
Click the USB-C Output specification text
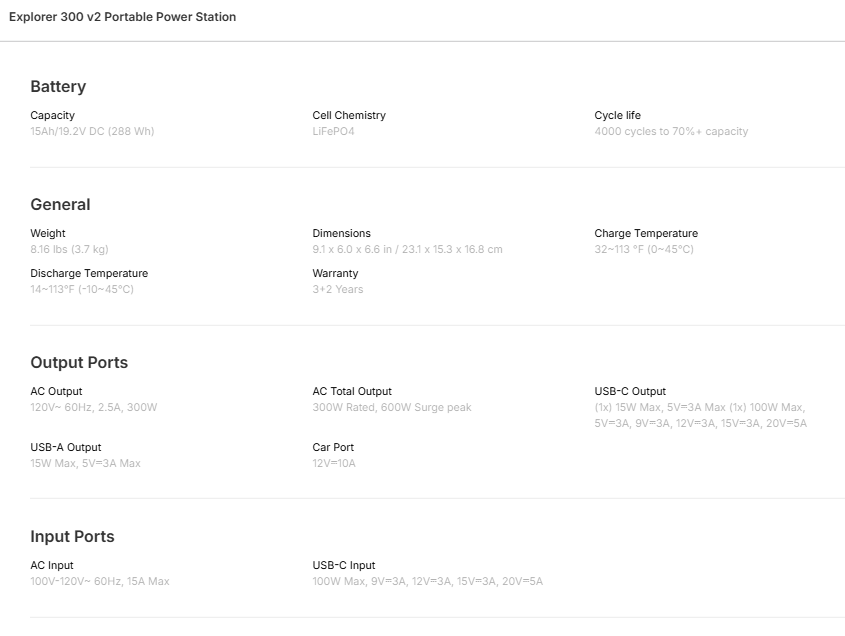click(x=700, y=415)
